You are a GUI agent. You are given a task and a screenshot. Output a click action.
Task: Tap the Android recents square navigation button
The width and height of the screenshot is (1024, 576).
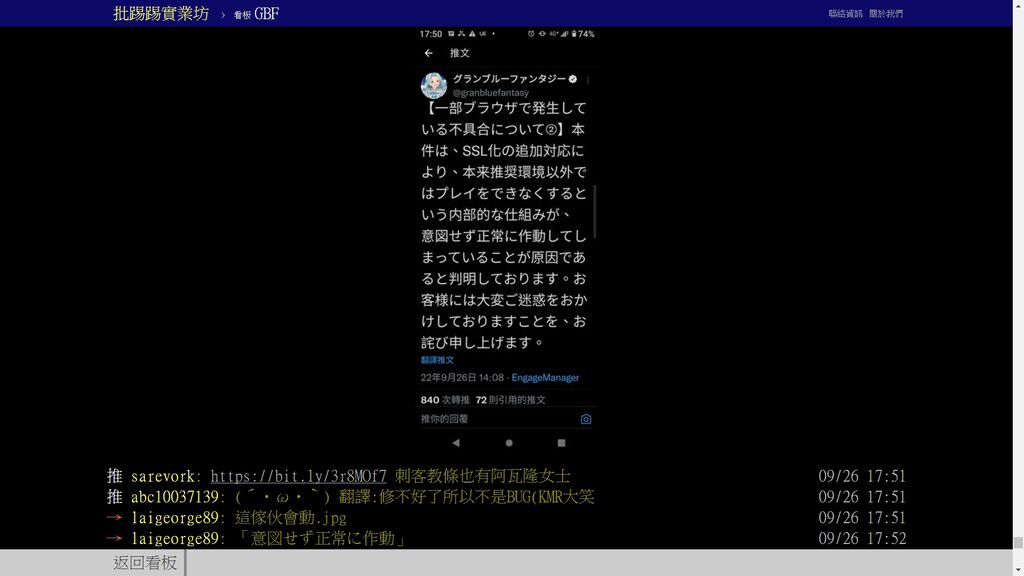561,443
